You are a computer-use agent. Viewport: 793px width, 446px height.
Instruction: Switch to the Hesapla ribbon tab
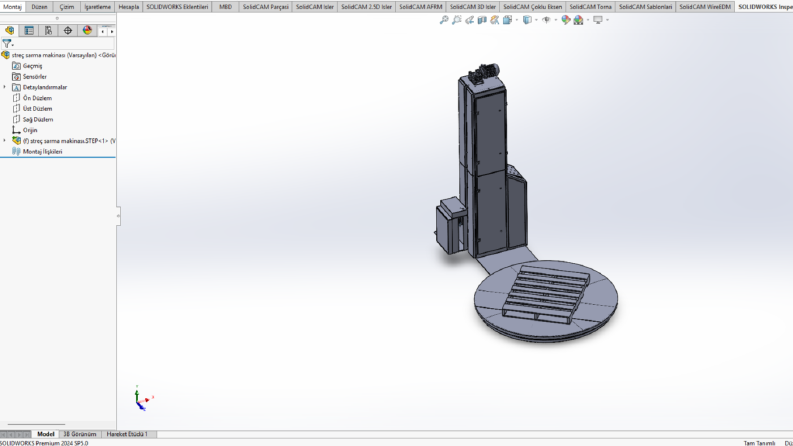coord(128,7)
